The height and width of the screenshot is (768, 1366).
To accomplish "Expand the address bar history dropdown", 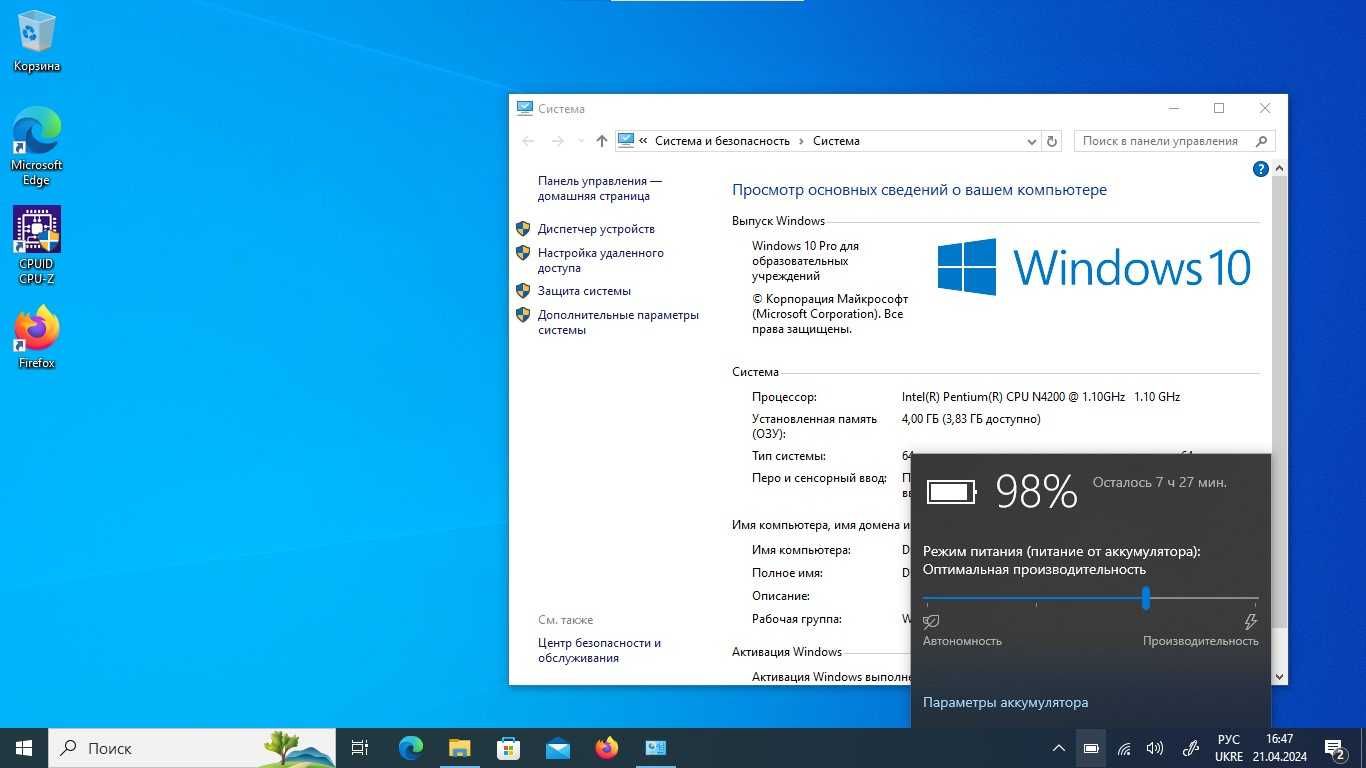I will pyautogui.click(x=1032, y=142).
